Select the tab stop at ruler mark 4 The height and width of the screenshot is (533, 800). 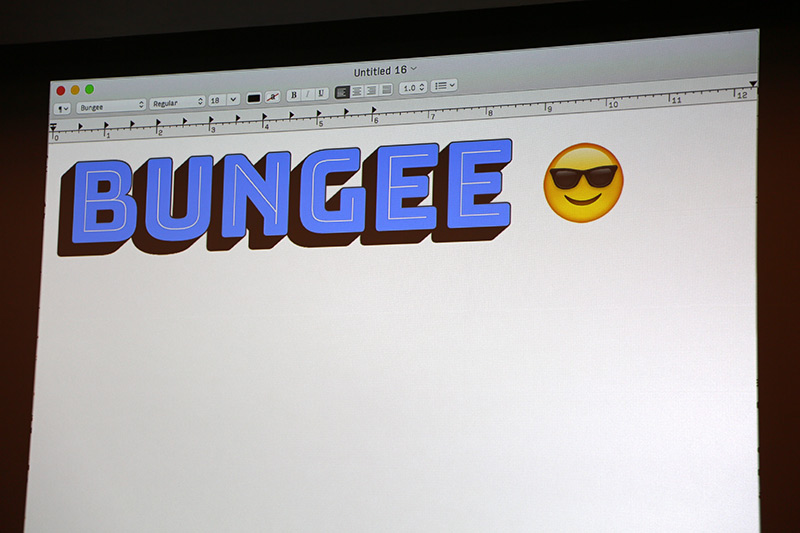coord(264,117)
